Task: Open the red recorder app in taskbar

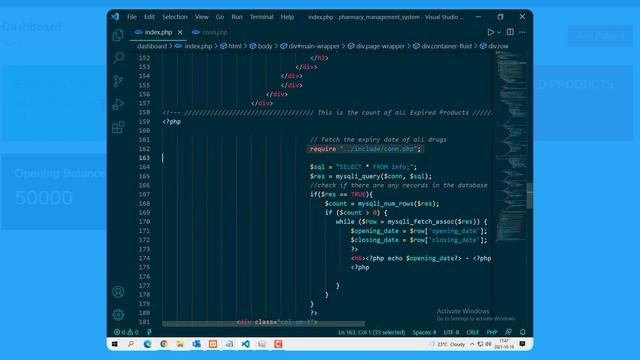Action: coord(278,344)
